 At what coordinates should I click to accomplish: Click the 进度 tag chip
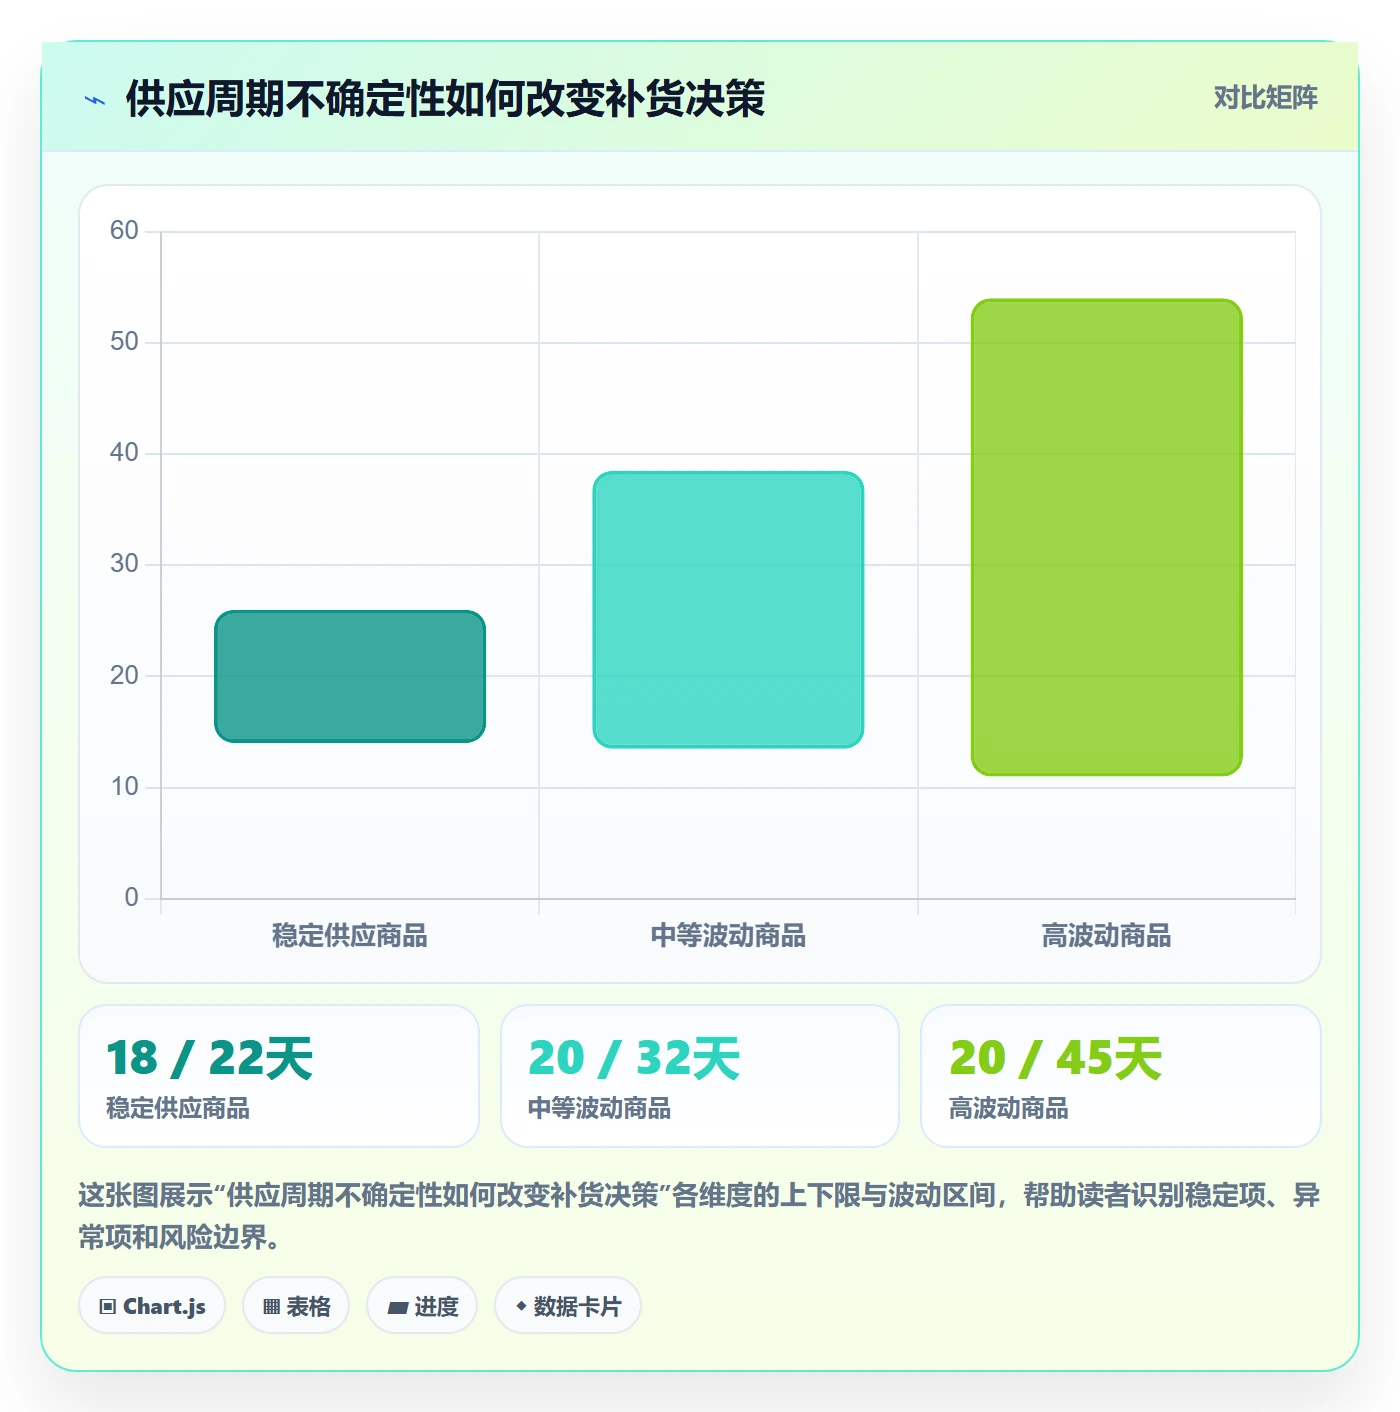pos(422,1306)
